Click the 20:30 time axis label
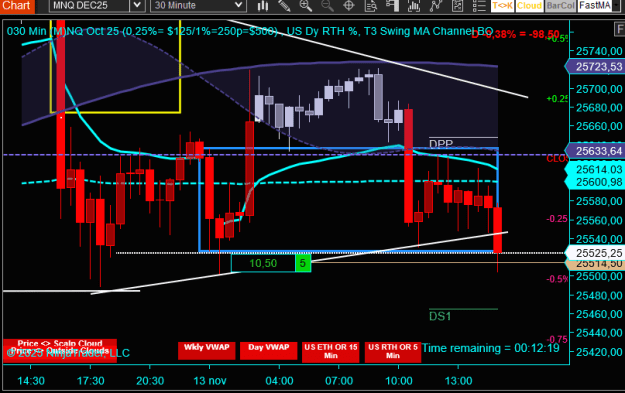The image size is (625, 393). click(x=150, y=381)
